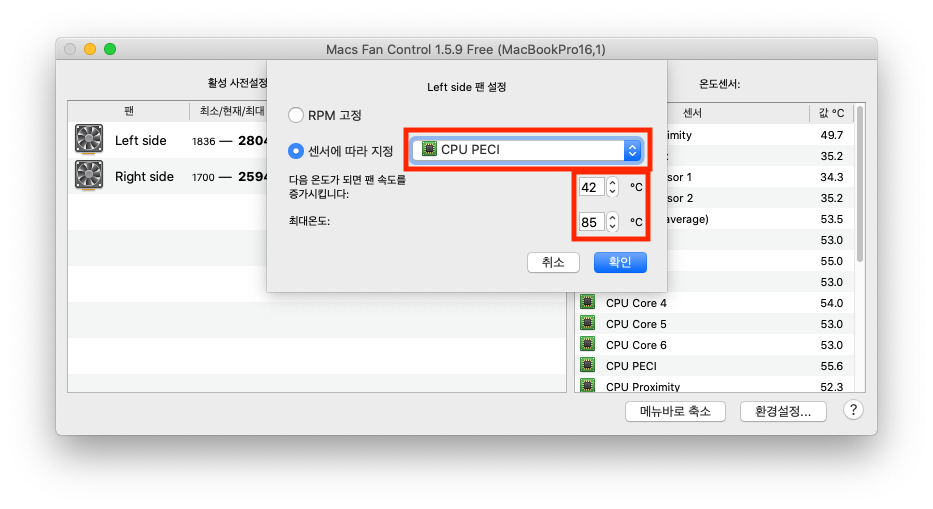The height and width of the screenshot is (509, 933).
Task: Click the CPU Core 4 chip icon
Action: point(588,302)
